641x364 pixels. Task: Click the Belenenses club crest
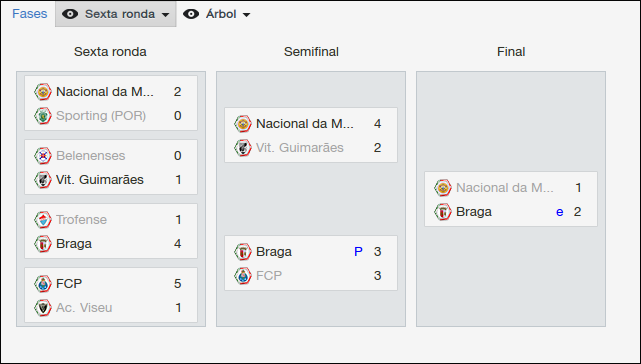(x=43, y=156)
